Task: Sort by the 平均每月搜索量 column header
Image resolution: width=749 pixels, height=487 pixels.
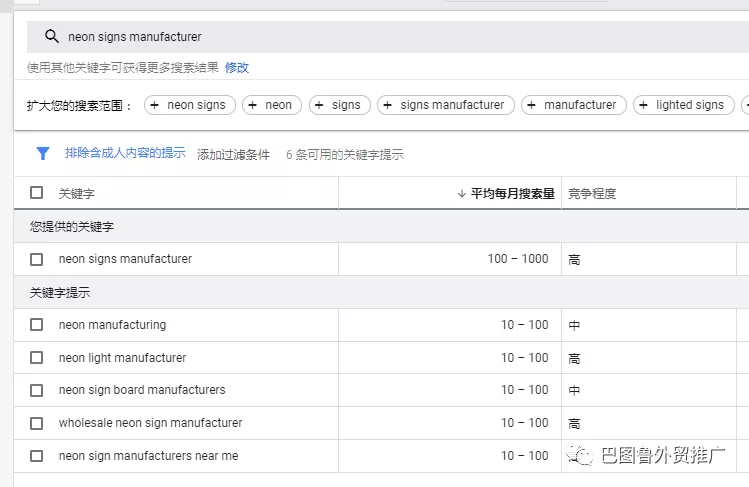Action: [512, 193]
